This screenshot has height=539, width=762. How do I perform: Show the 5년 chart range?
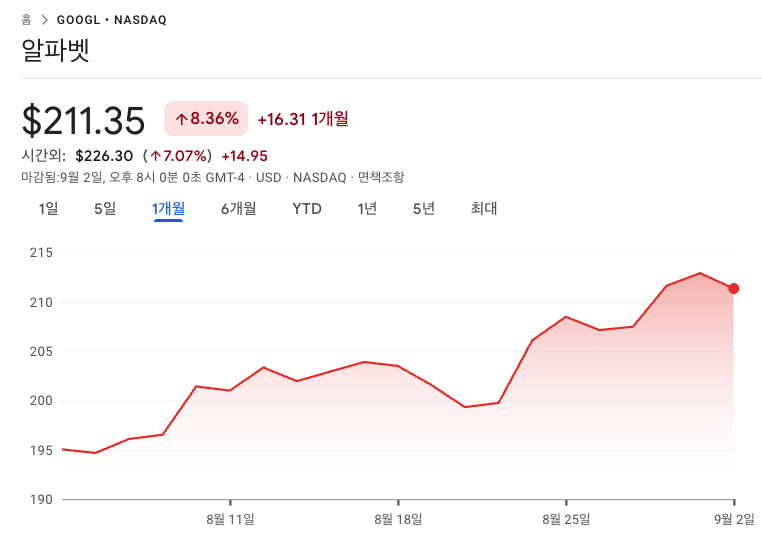[x=423, y=209]
